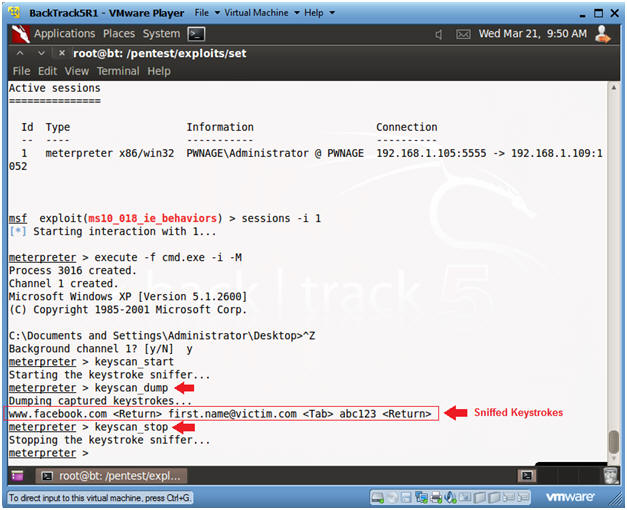Open the Terminal menu in the menu bar
Image resolution: width=627 pixels, height=510 pixels.
click(118, 71)
